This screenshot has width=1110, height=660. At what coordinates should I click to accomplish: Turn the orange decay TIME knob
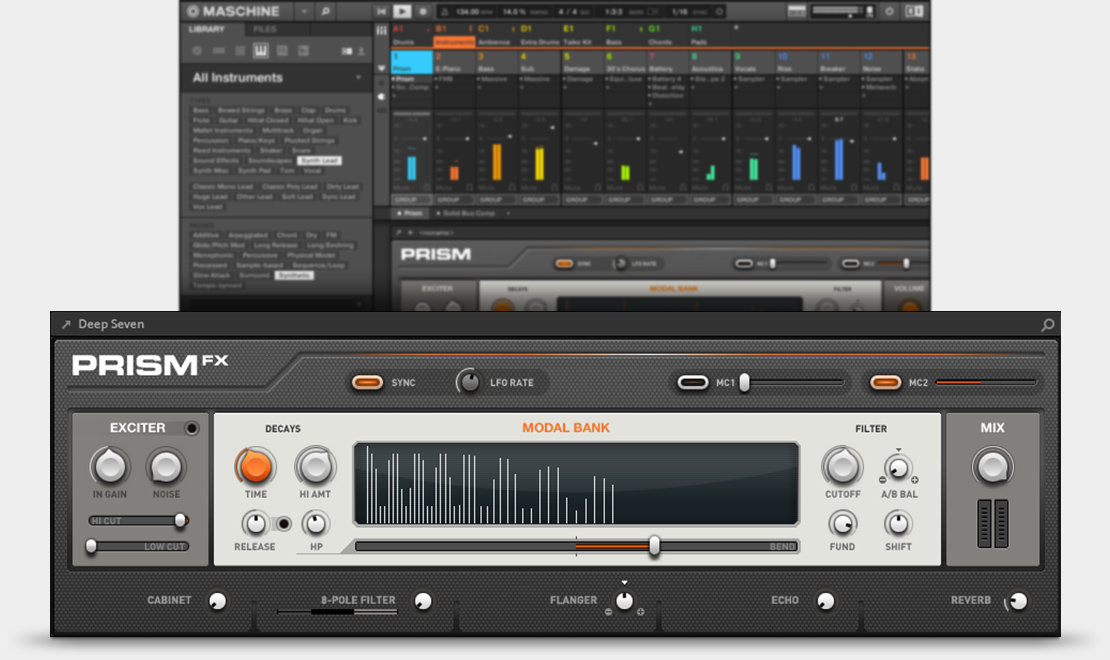[x=255, y=466]
